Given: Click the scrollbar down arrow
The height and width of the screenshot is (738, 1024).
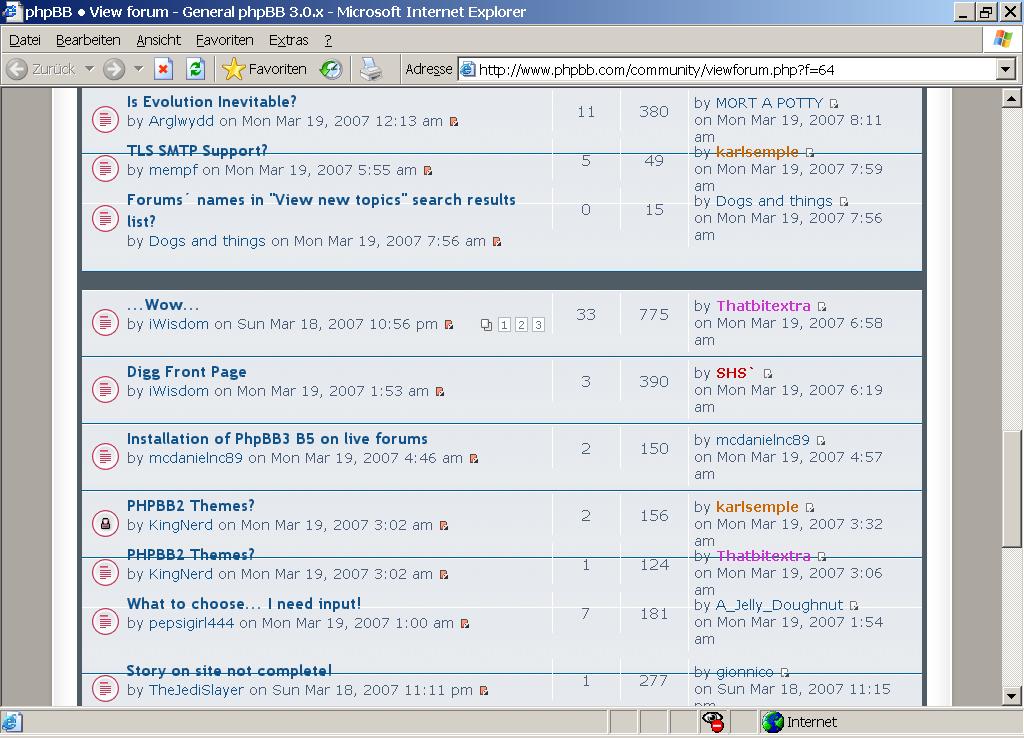Looking at the screenshot, I should point(1011,696).
